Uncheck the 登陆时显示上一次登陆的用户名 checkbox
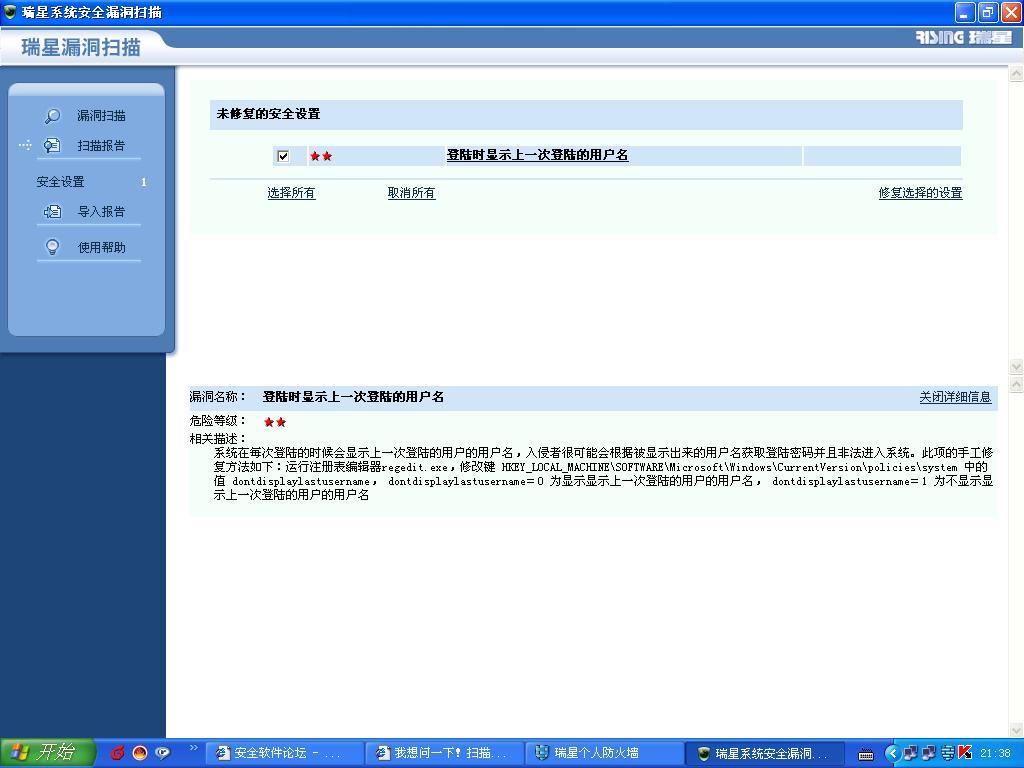Image resolution: width=1024 pixels, height=768 pixels. click(283, 156)
